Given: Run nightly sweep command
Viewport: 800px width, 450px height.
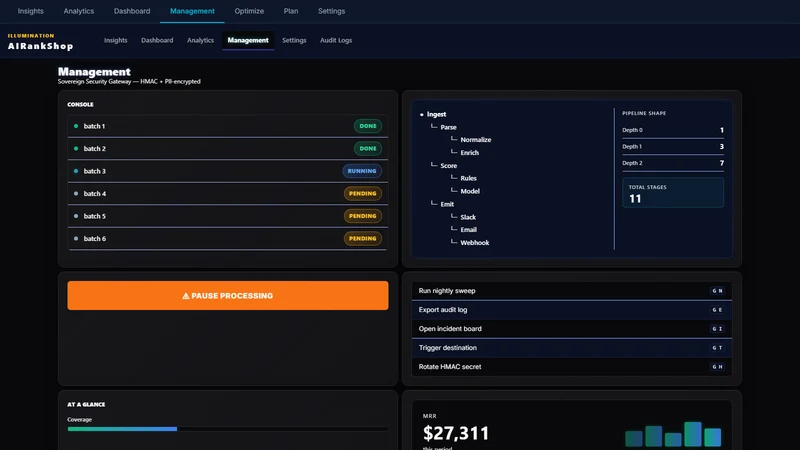Looking at the screenshot, I should (x=571, y=291).
